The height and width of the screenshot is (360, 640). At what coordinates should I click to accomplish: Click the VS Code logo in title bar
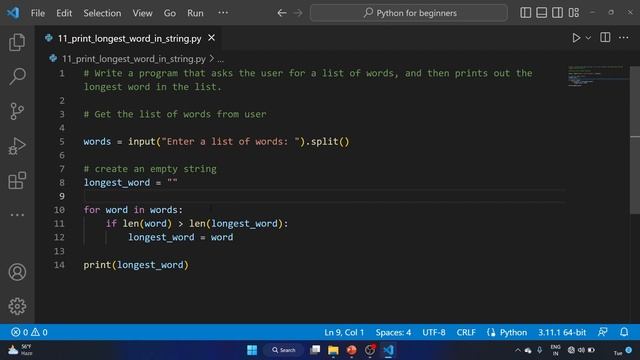(x=13, y=13)
